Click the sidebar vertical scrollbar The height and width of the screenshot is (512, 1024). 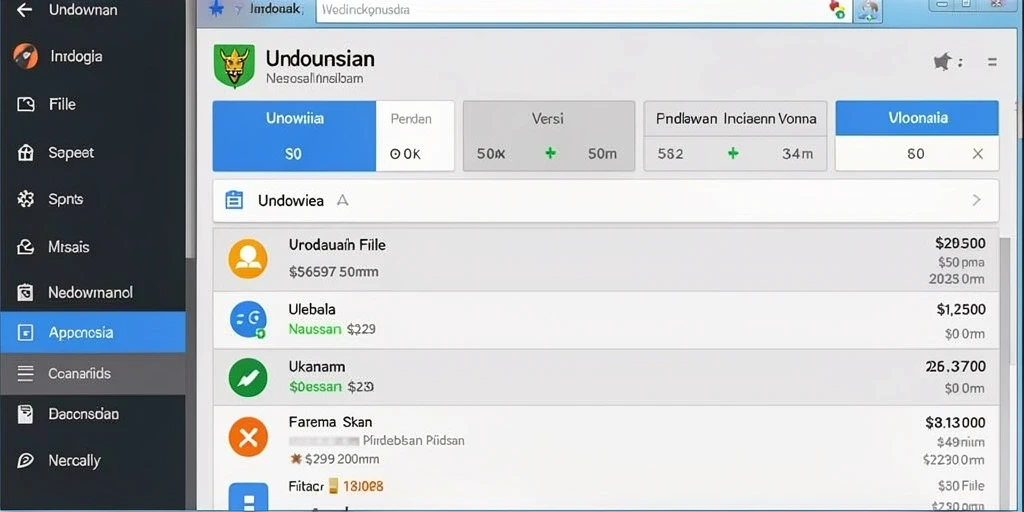pyautogui.click(x=191, y=131)
